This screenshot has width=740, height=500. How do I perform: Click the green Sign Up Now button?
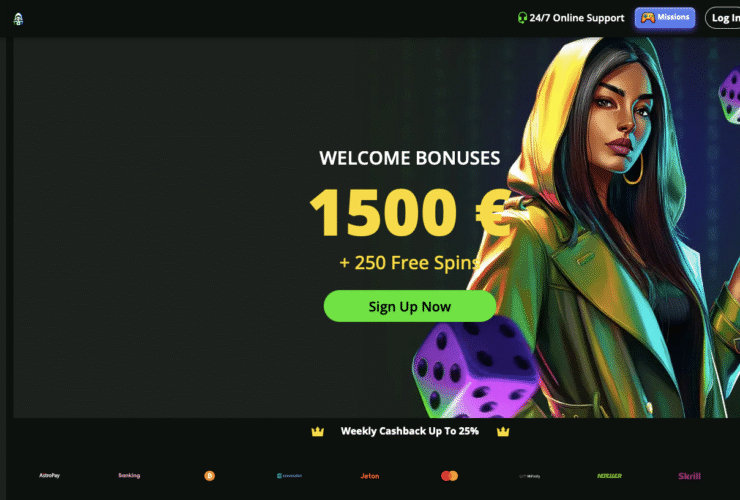(410, 306)
